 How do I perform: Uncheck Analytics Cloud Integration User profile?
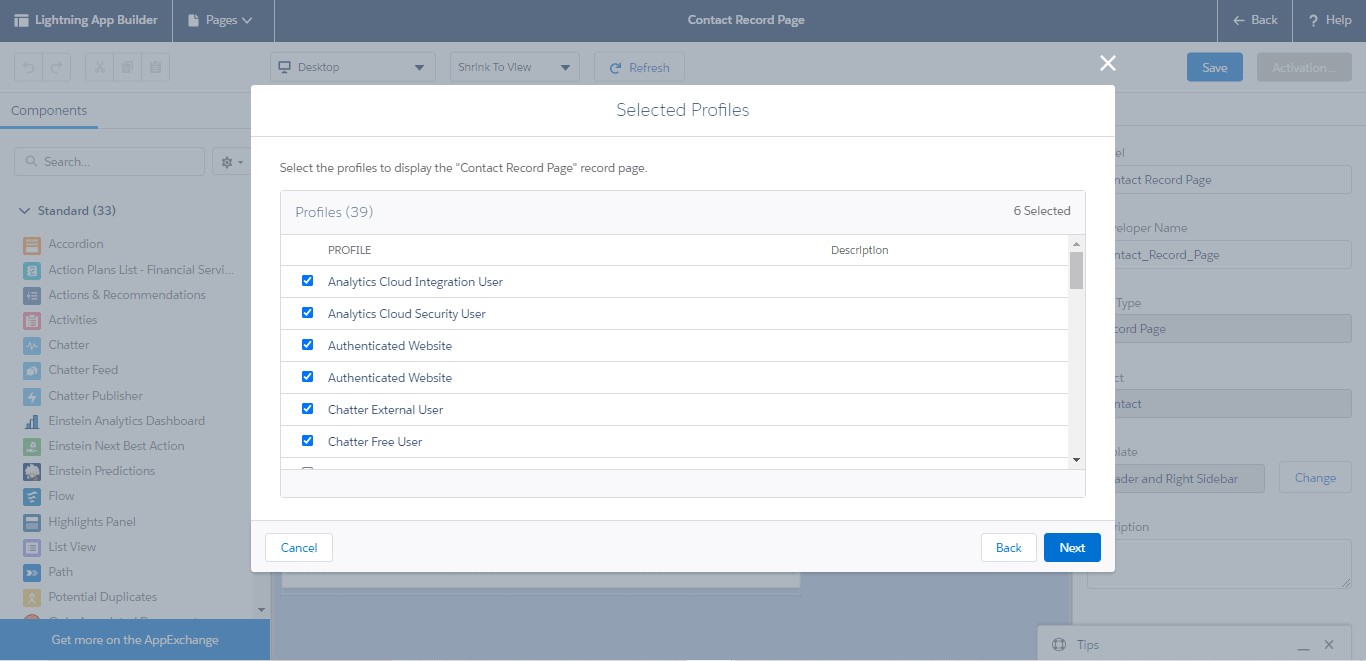(x=308, y=281)
